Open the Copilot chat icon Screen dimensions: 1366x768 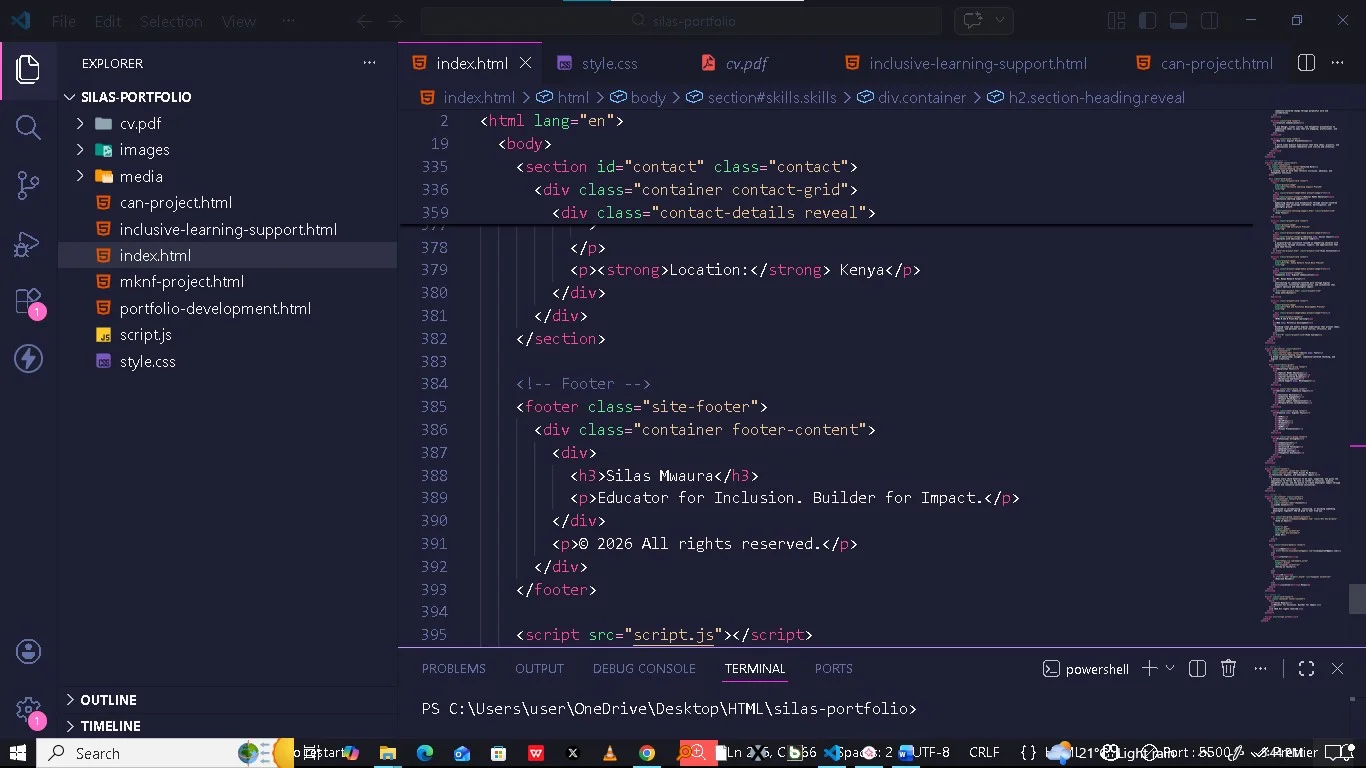(972, 21)
